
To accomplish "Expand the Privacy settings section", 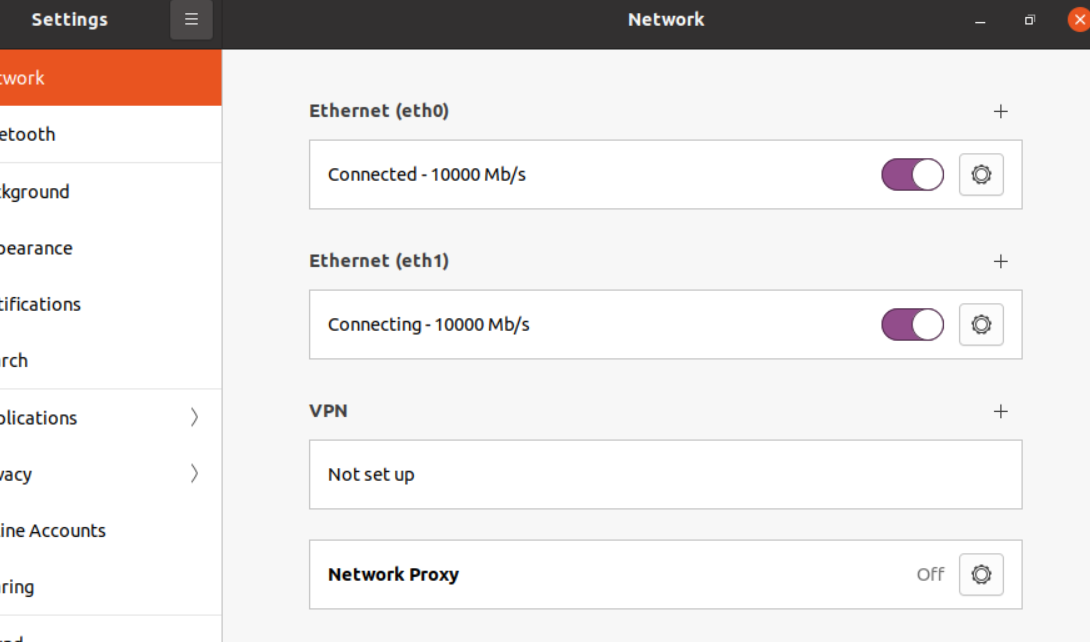I will pos(100,474).
